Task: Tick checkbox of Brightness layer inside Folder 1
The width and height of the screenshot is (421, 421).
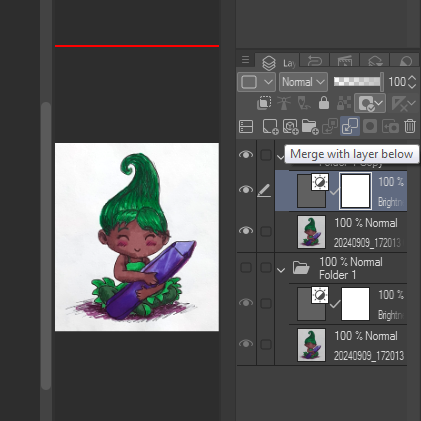Action: [266, 303]
